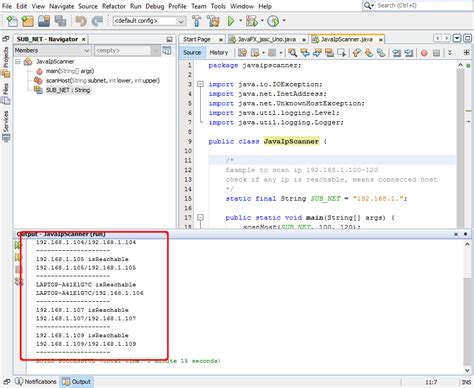
Task: Close the JavaIpScanner.java tab
Action: 380,40
